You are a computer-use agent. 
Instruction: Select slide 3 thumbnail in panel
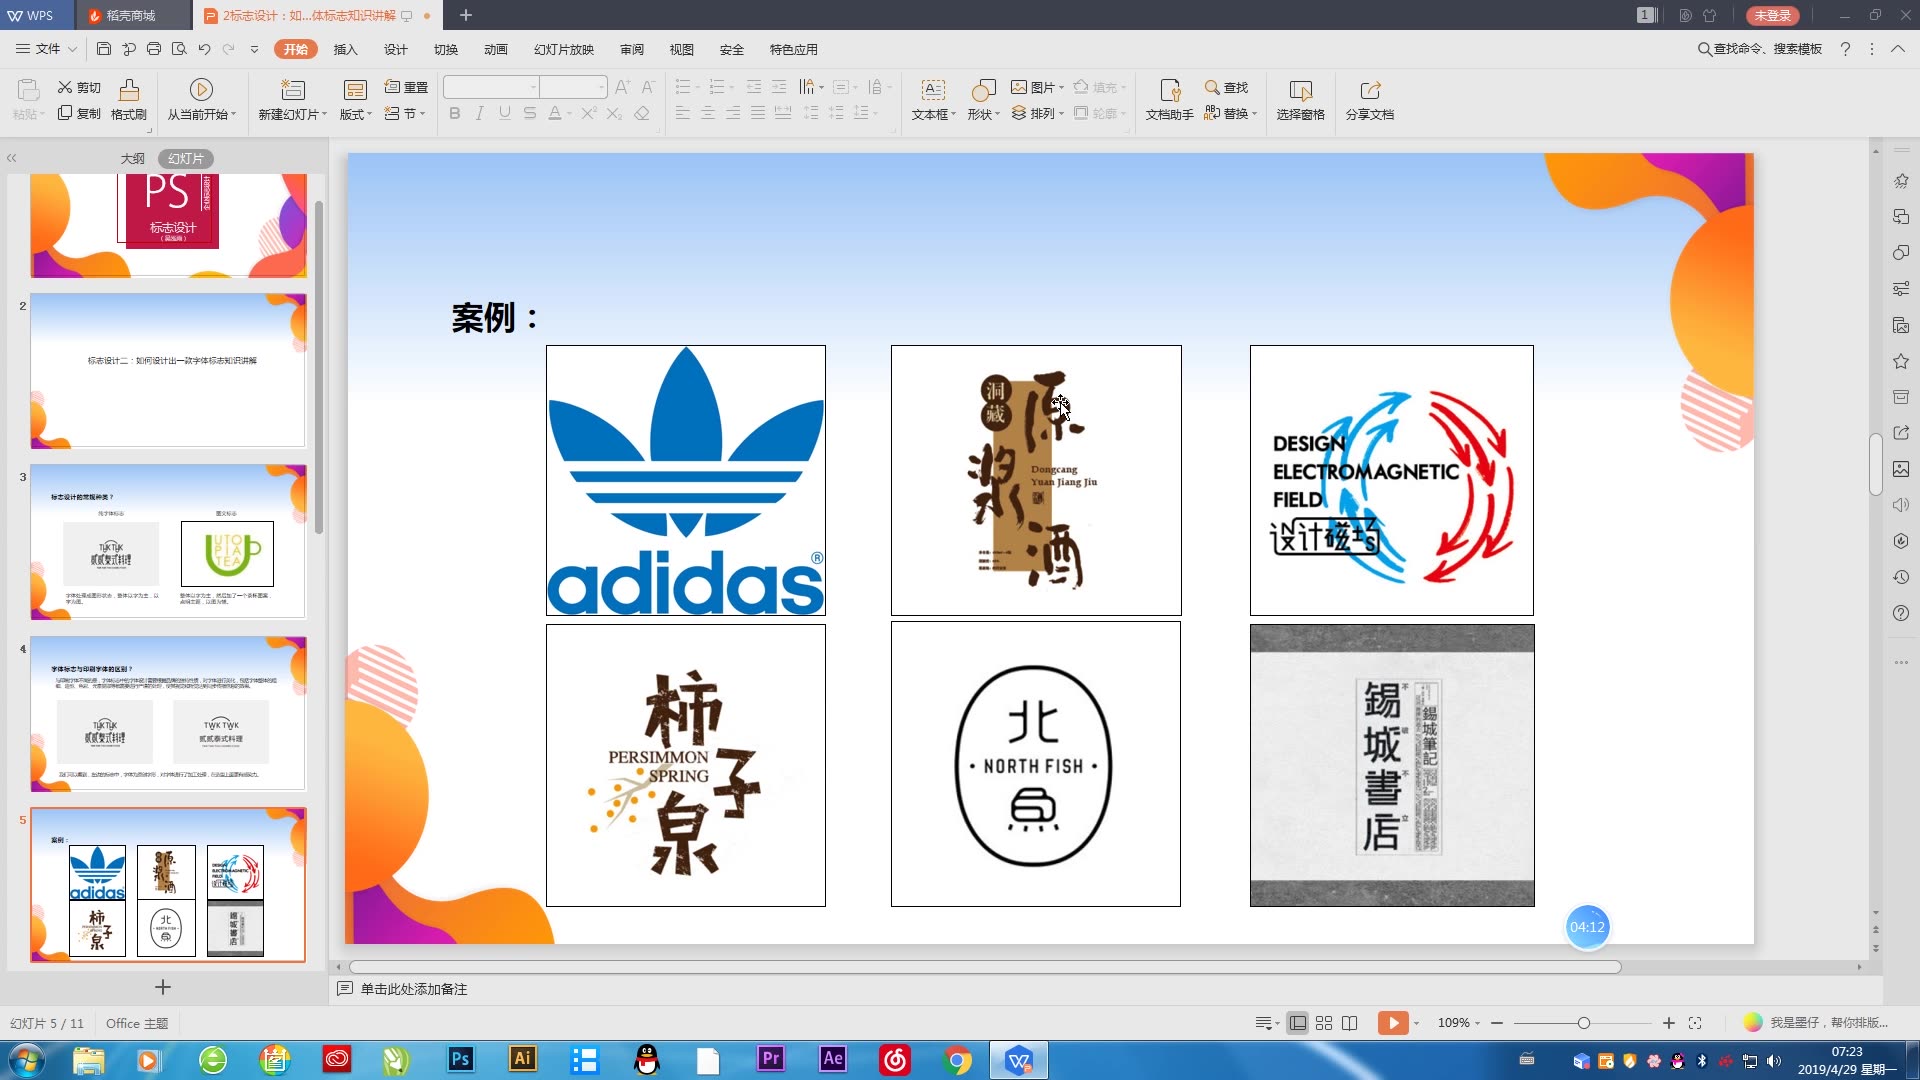point(168,541)
